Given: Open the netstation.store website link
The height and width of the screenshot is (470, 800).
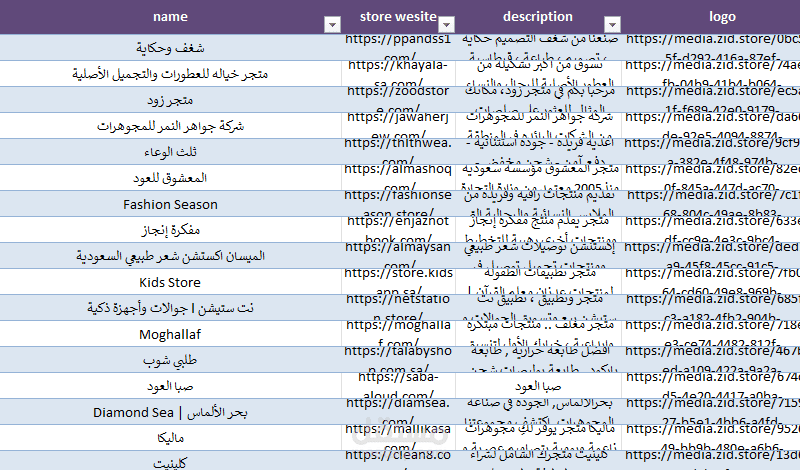Looking at the screenshot, I should pyautogui.click(x=398, y=308).
